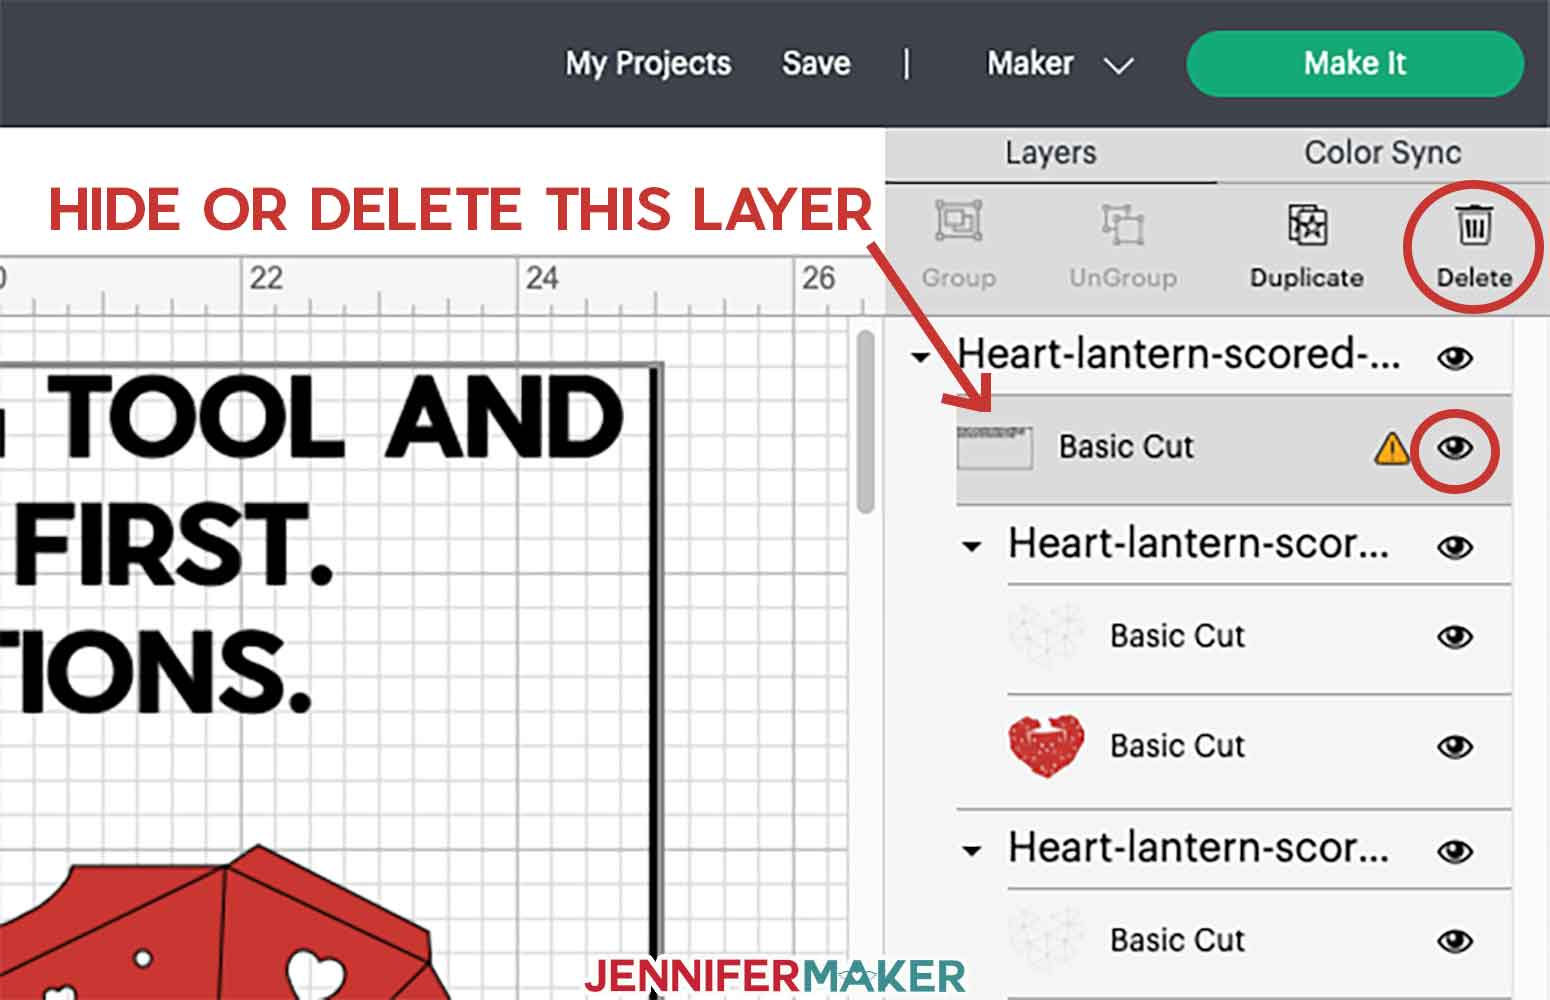Collapse the top Heart-lantern-scored group

(x=920, y=357)
